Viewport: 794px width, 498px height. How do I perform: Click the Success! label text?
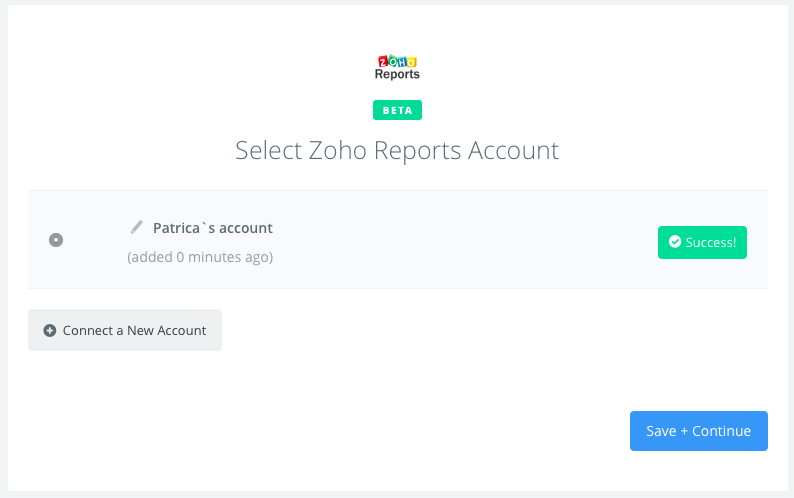click(x=710, y=242)
